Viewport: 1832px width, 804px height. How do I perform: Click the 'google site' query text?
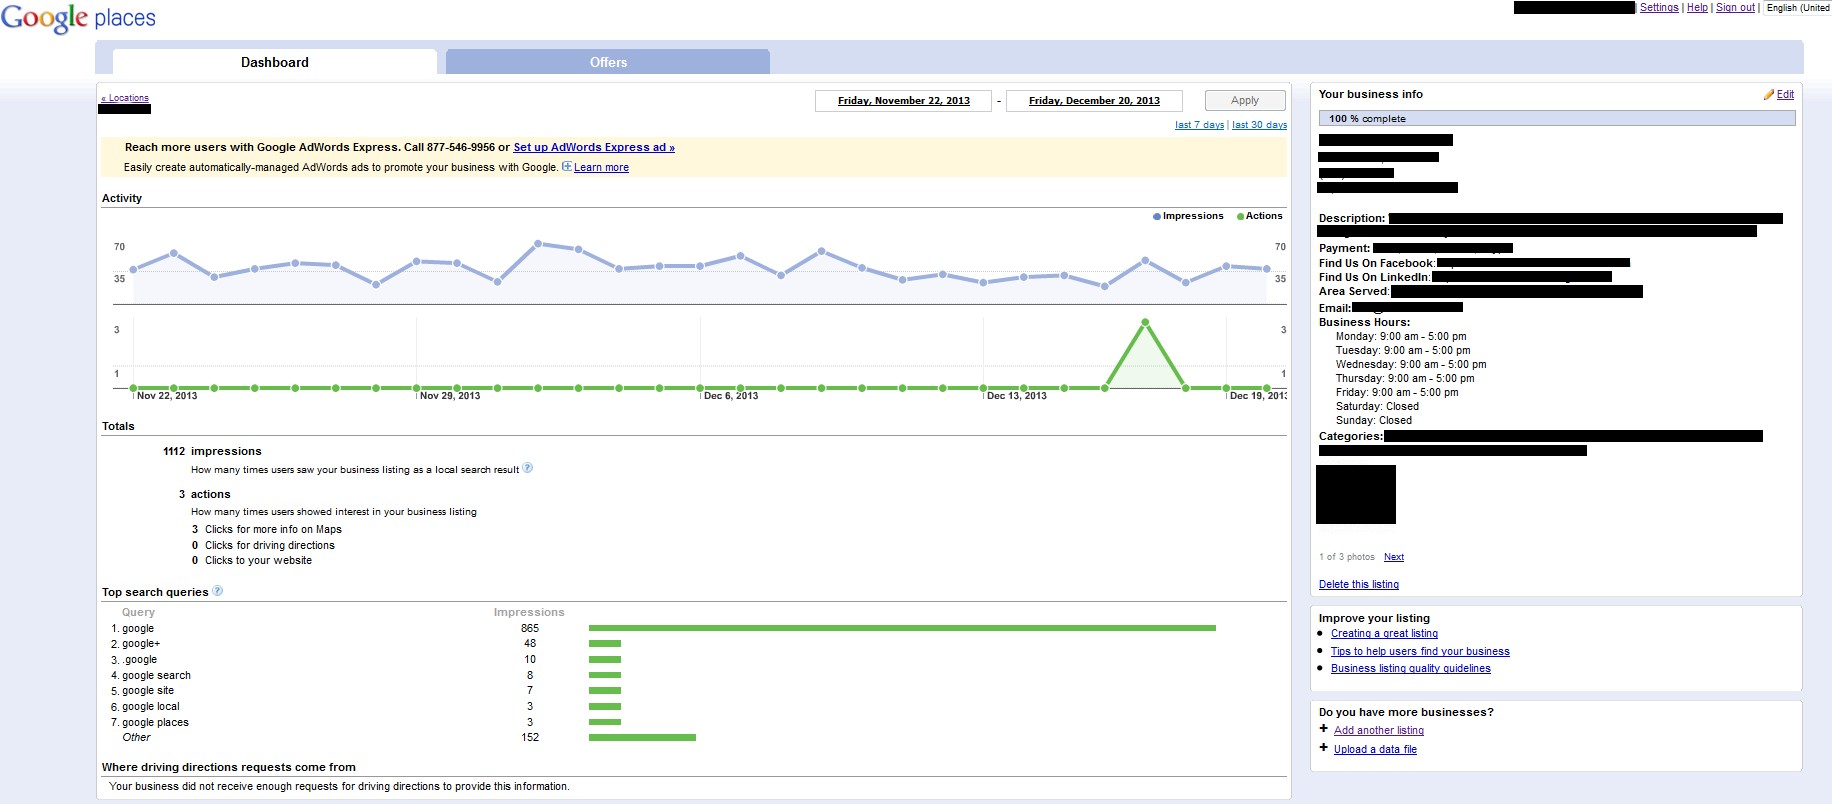(148, 691)
